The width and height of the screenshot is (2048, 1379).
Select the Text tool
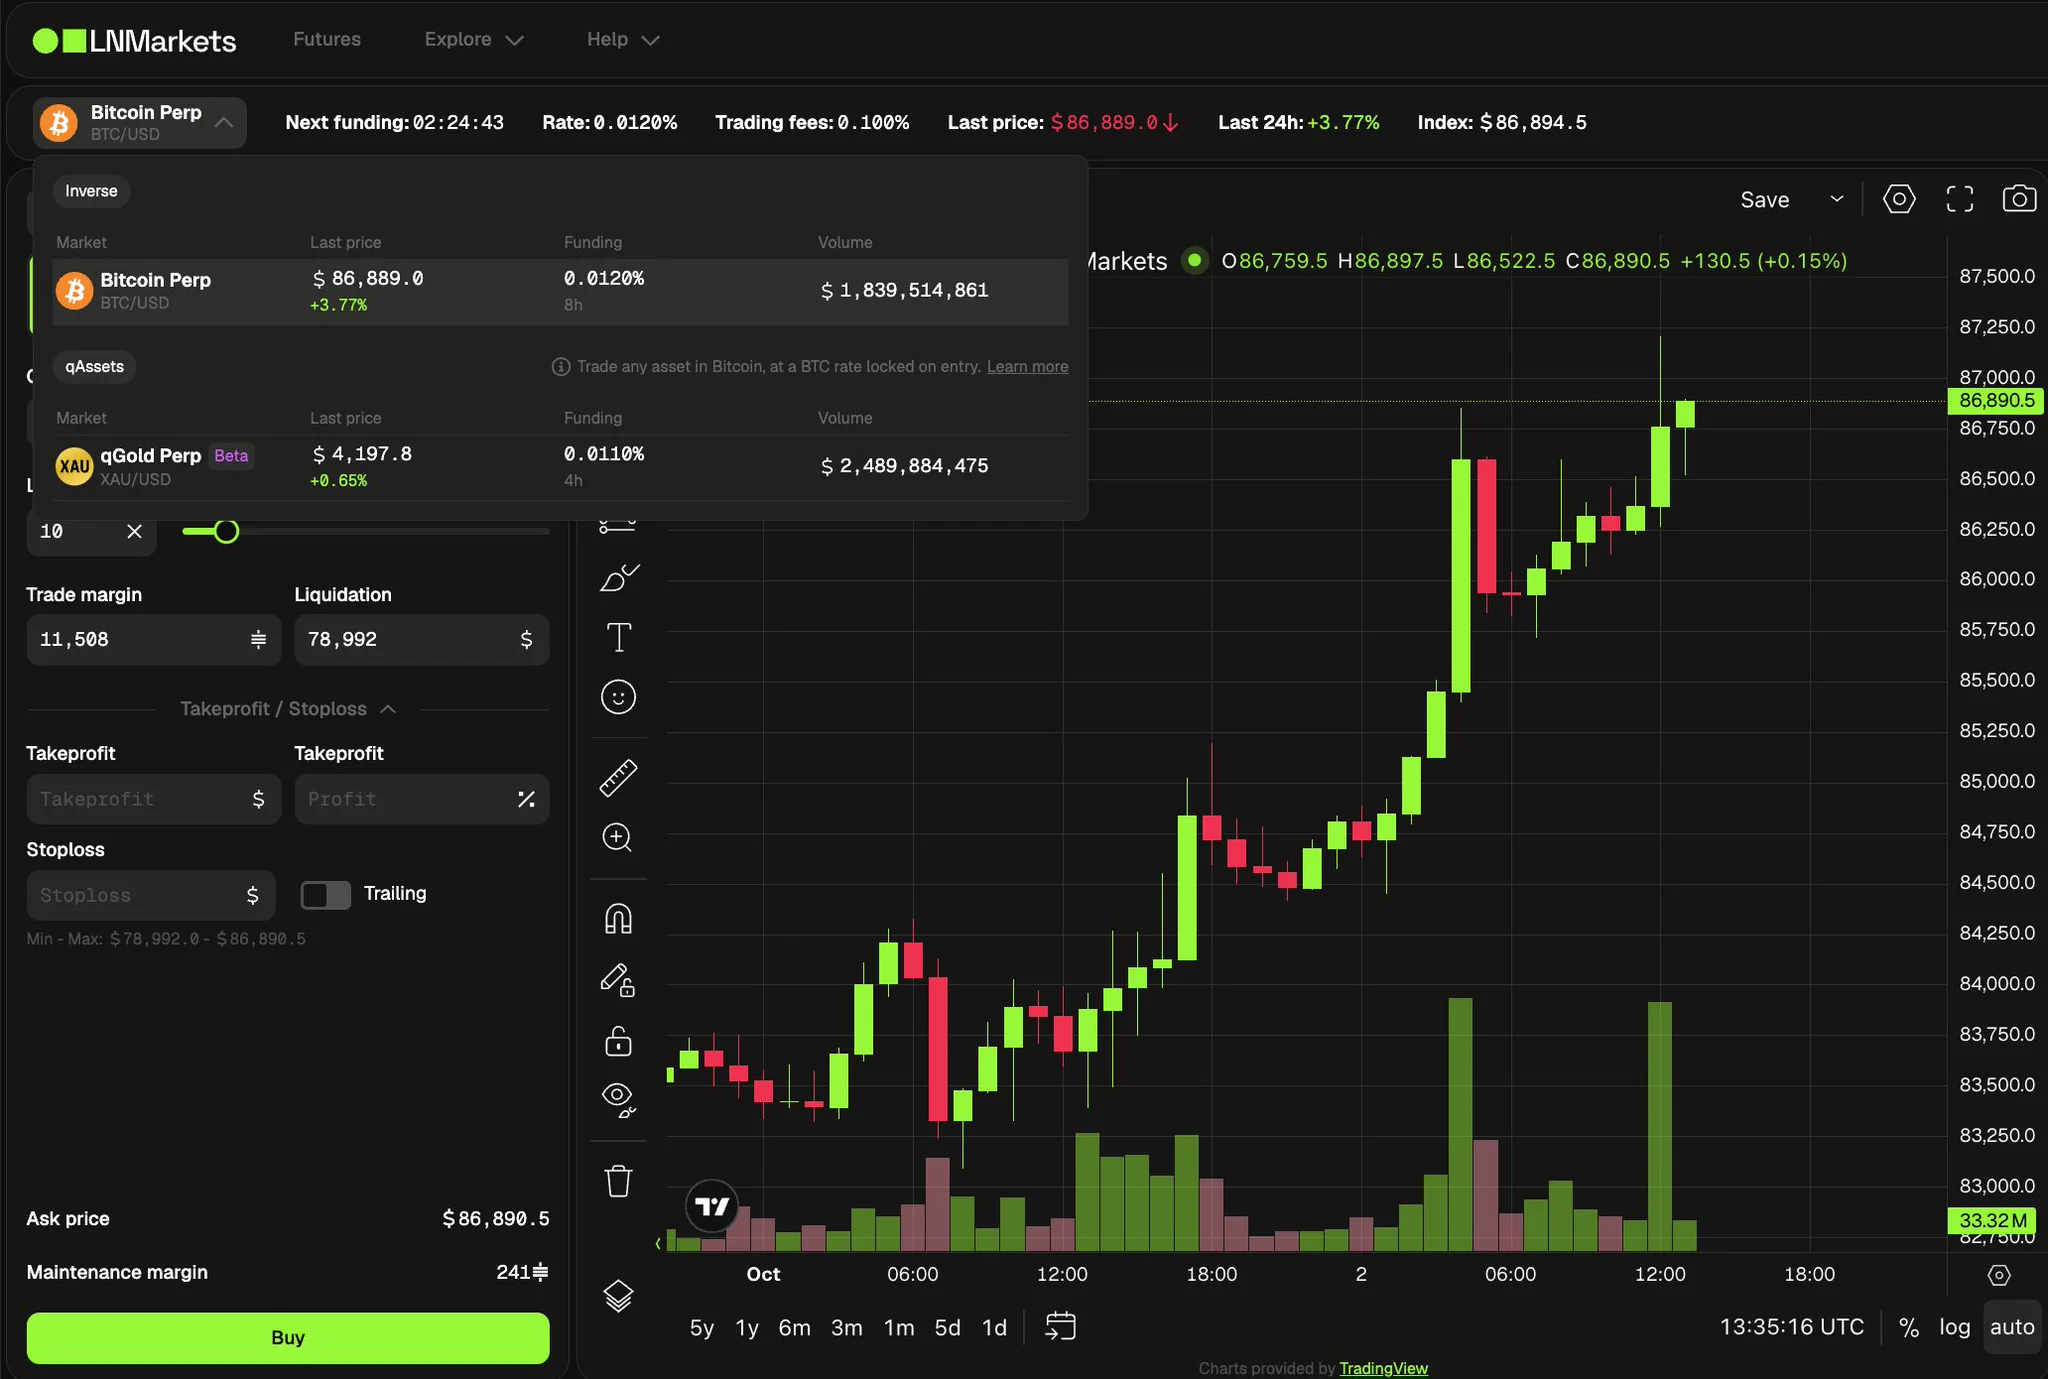[x=619, y=637]
